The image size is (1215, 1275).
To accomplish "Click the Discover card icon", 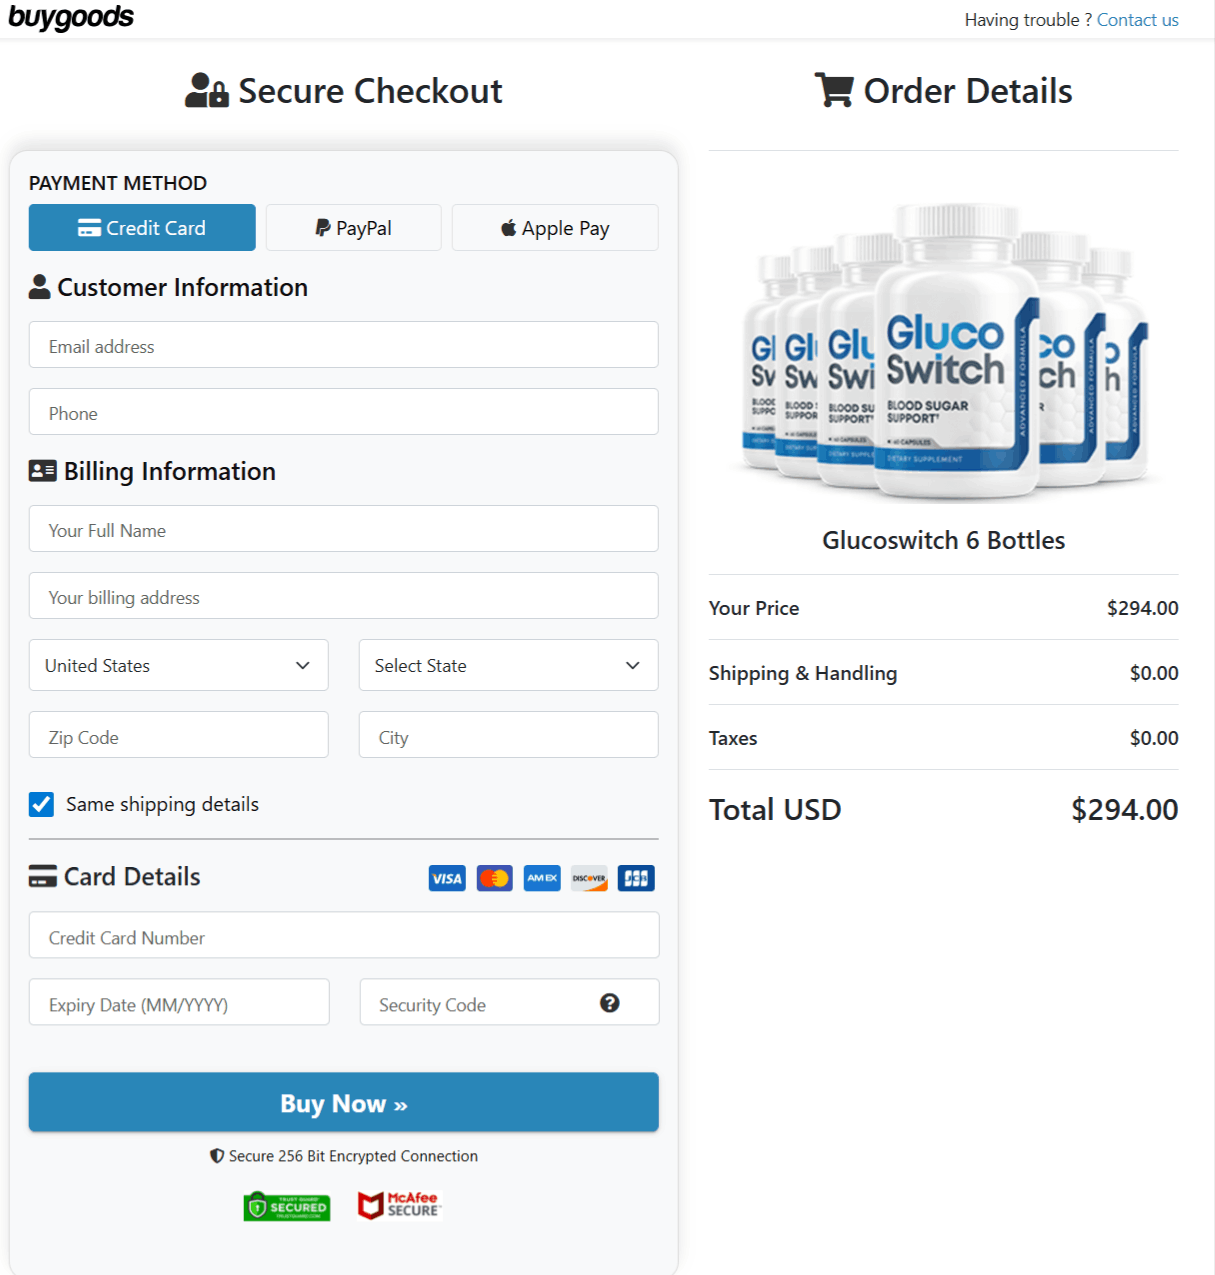I will [x=588, y=878].
